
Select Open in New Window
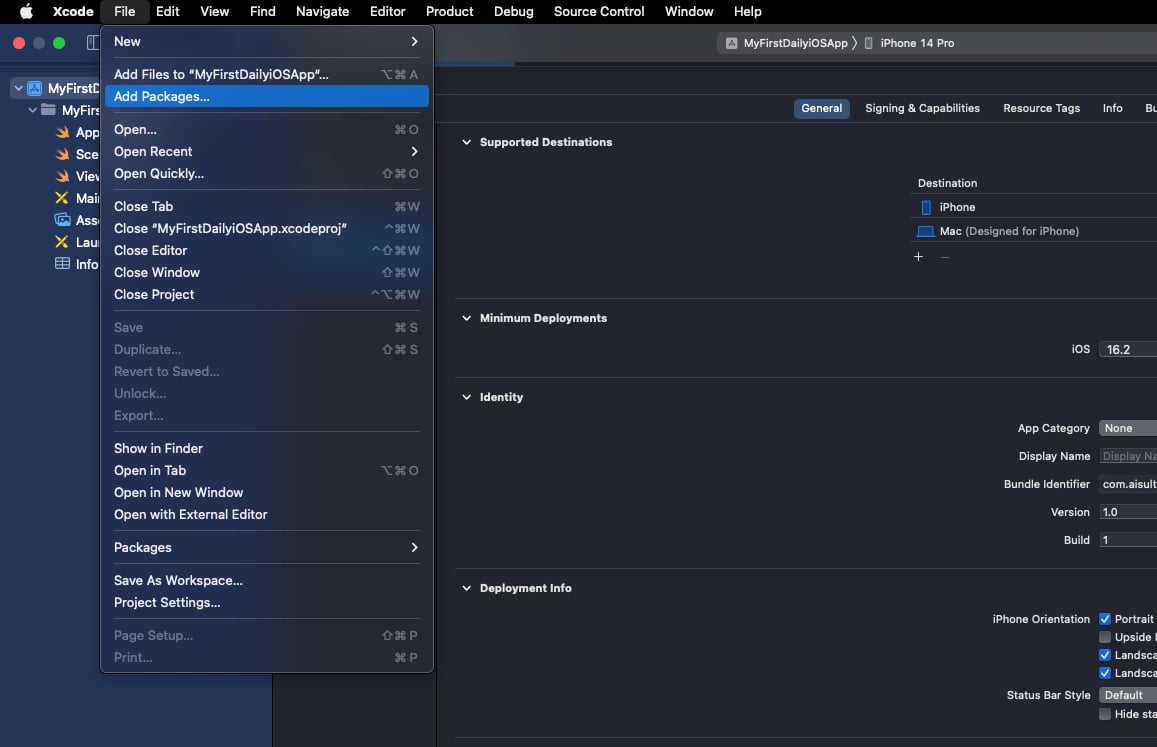pyautogui.click(x=266, y=493)
